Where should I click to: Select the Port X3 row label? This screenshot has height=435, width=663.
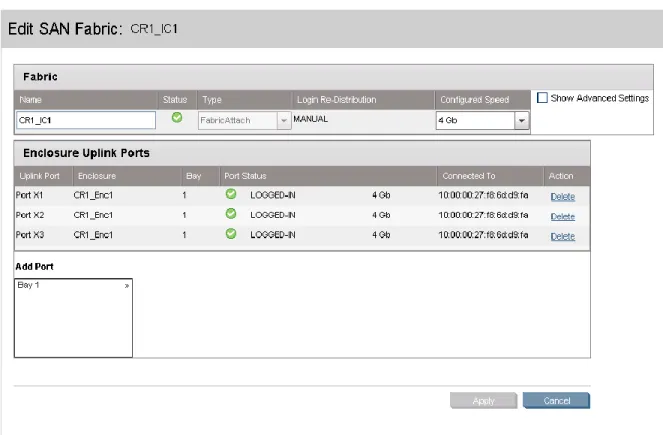coord(30,235)
